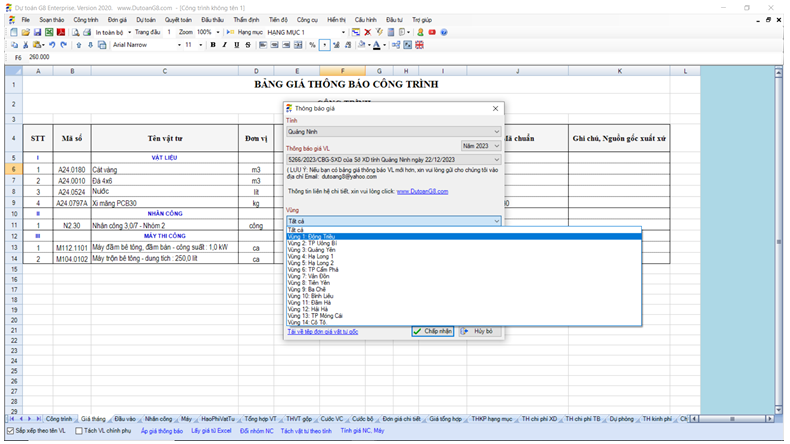Image resolution: width=790 pixels, height=444 pixels.
Task: Open the Công cụ menu
Action: tap(307, 20)
